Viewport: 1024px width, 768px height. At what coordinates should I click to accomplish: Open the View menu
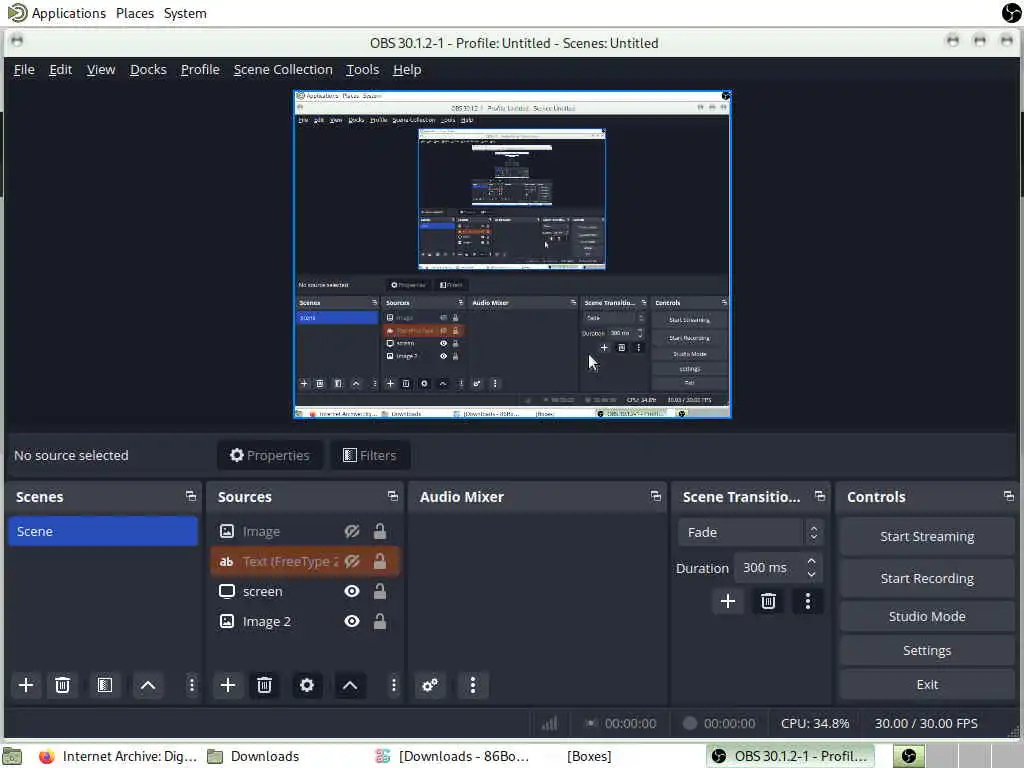[101, 70]
